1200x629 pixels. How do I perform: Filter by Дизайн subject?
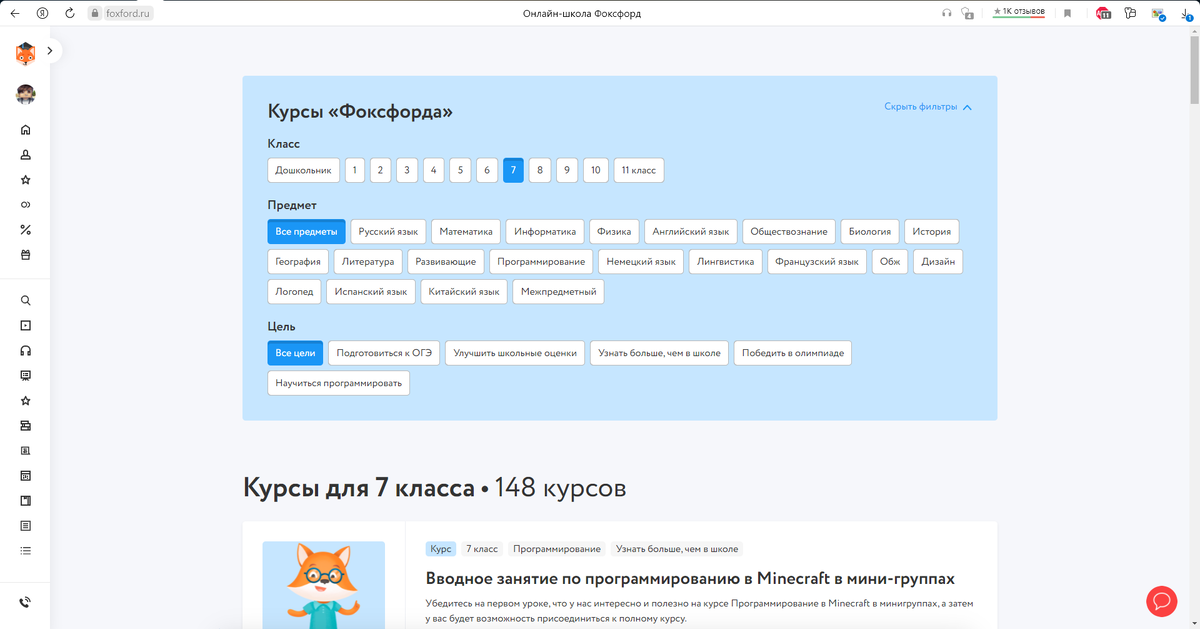[938, 262]
